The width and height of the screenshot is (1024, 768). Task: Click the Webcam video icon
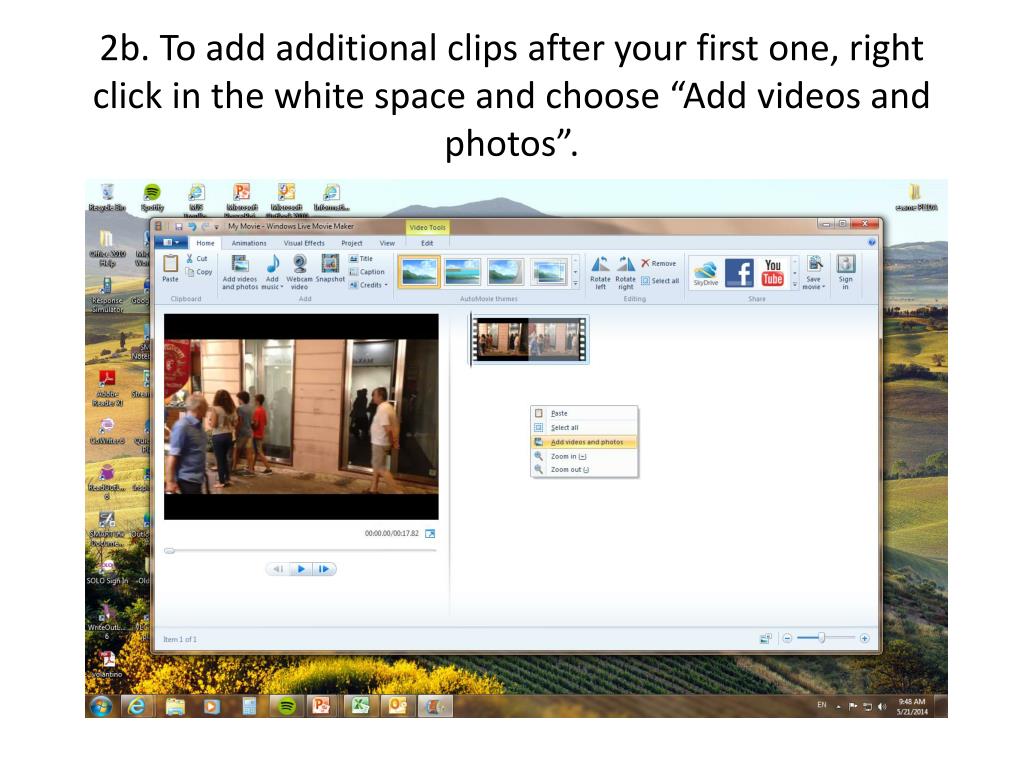(300, 264)
